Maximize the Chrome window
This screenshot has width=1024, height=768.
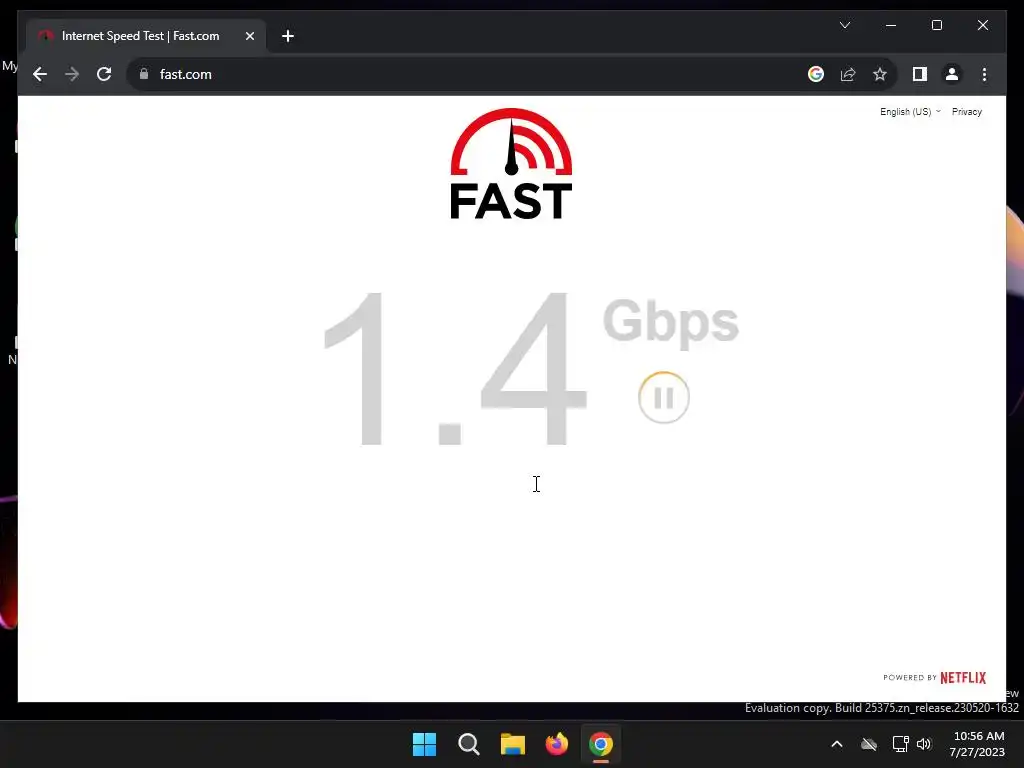[x=936, y=25]
